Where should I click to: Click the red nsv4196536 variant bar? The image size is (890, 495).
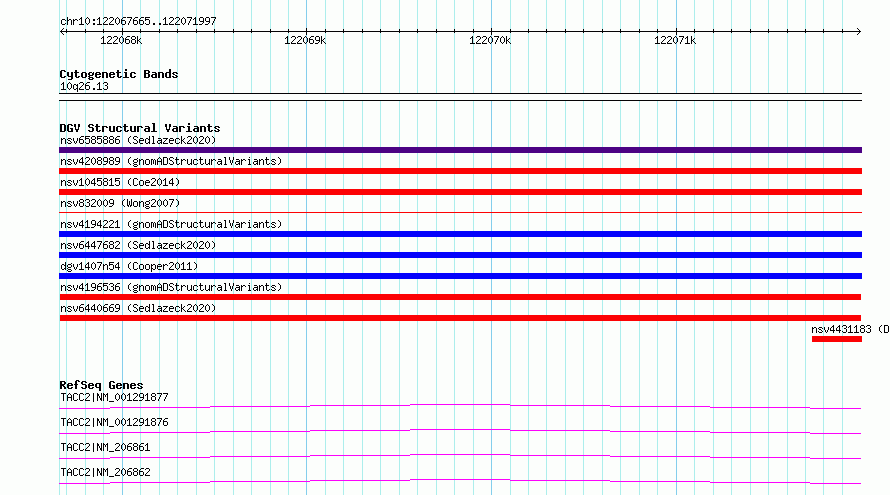460,297
